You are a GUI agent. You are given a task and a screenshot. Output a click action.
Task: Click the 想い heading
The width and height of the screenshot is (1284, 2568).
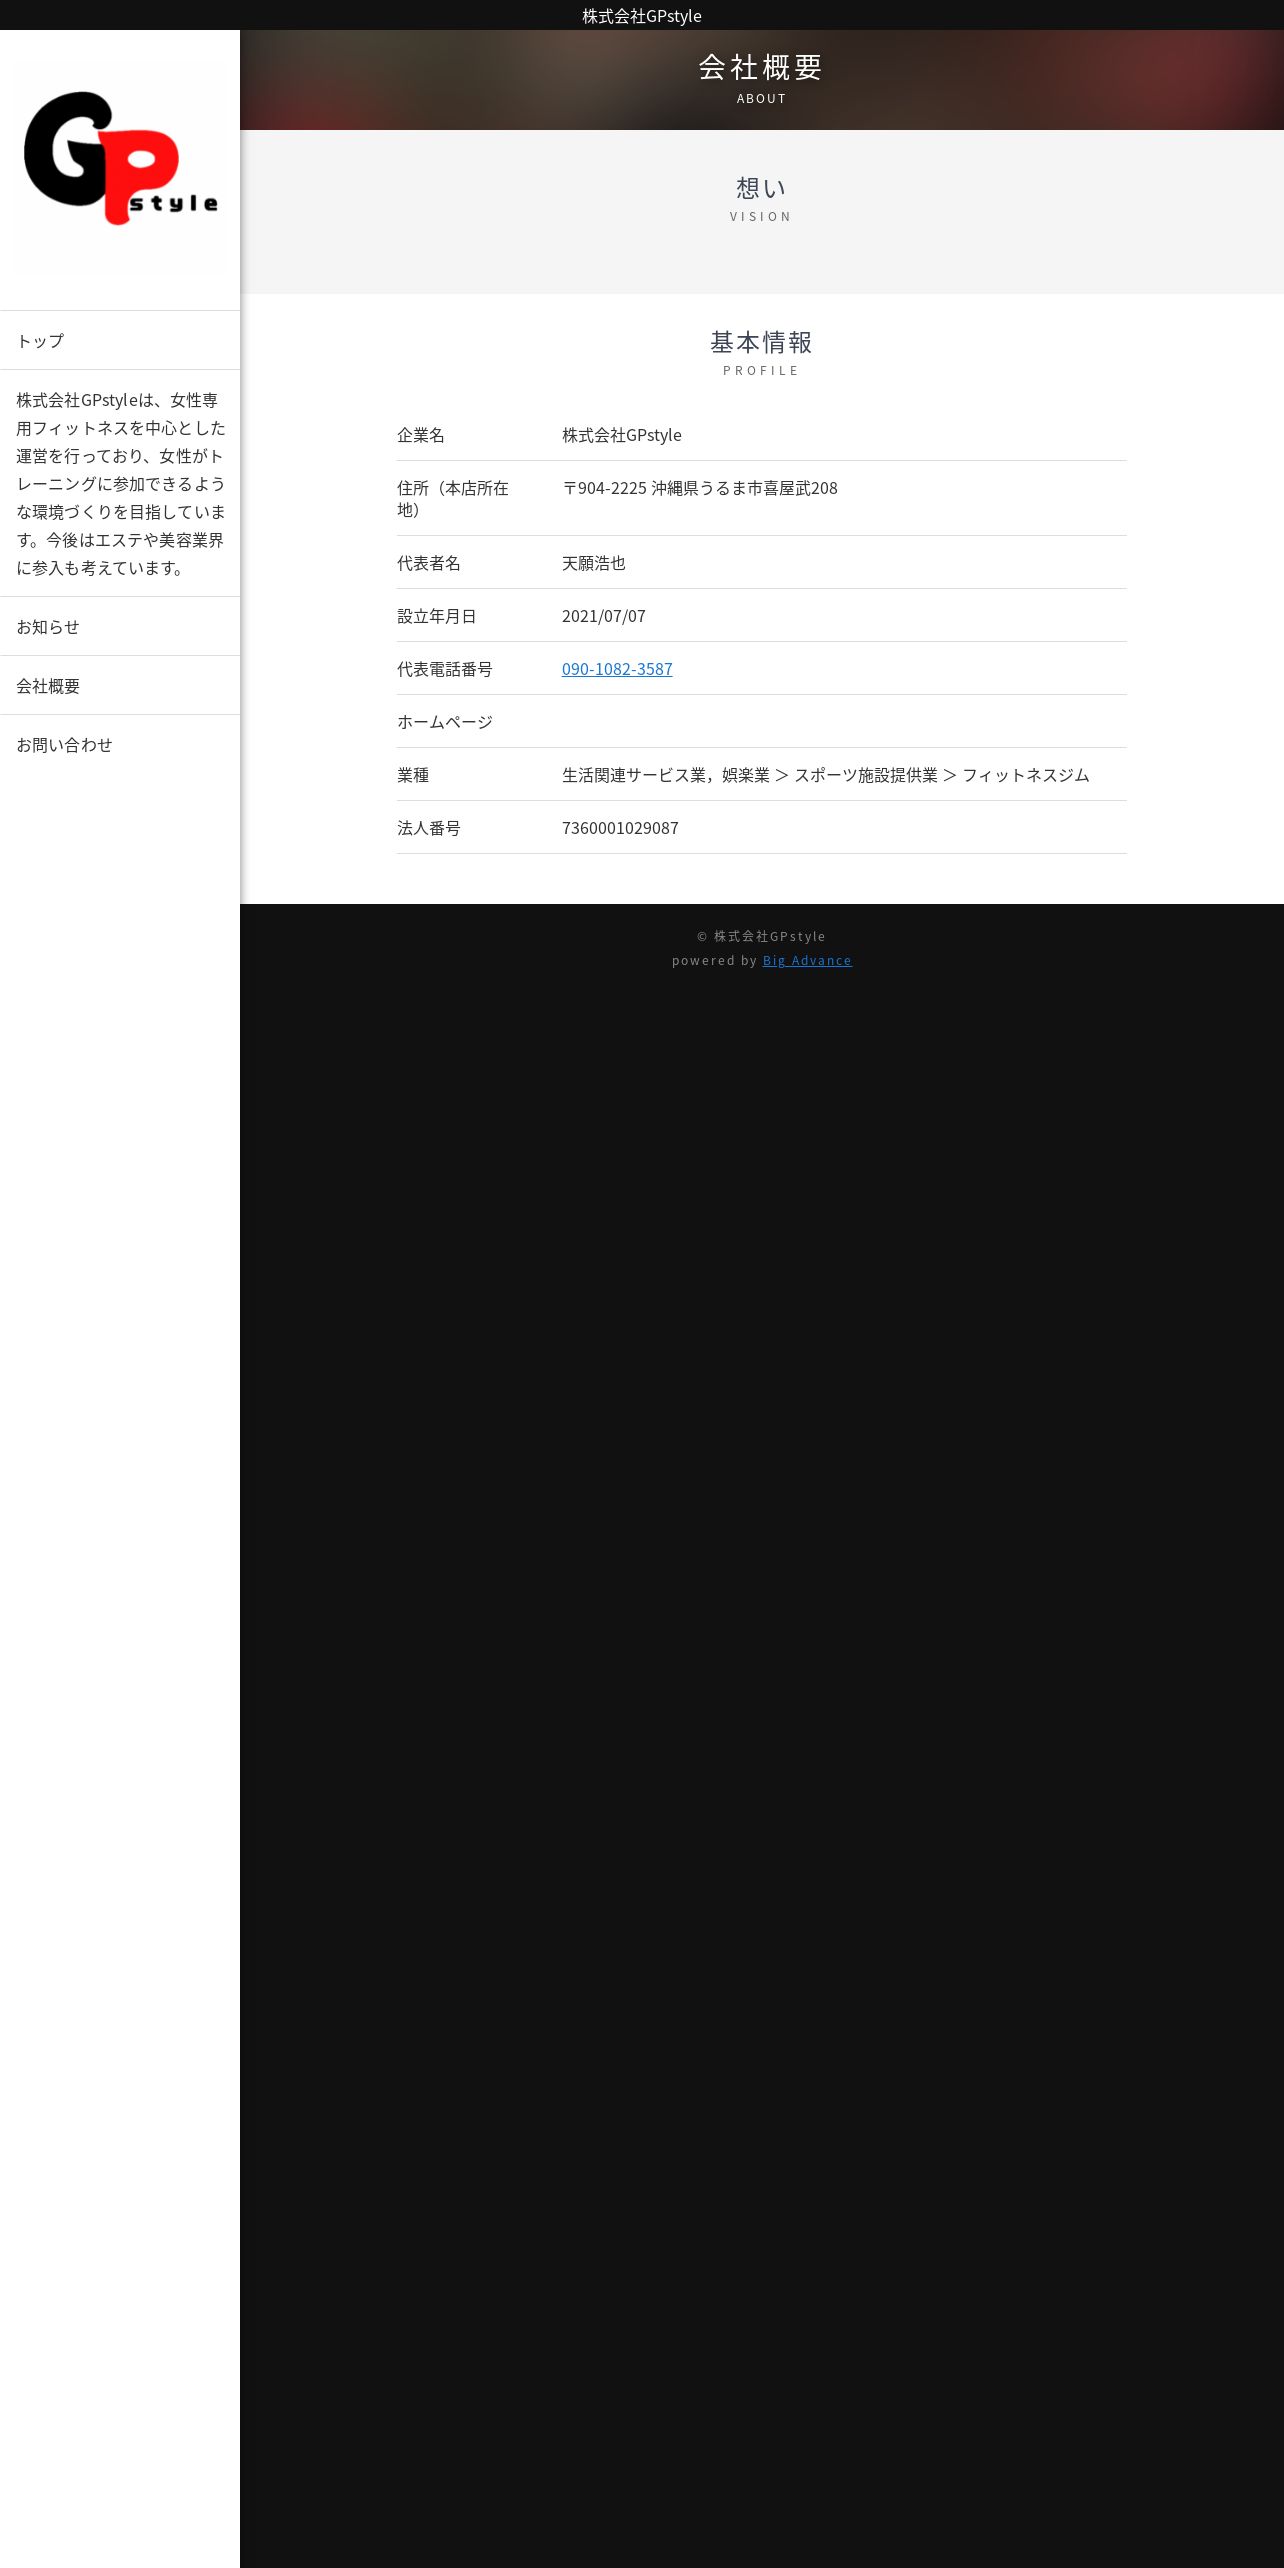pos(761,188)
